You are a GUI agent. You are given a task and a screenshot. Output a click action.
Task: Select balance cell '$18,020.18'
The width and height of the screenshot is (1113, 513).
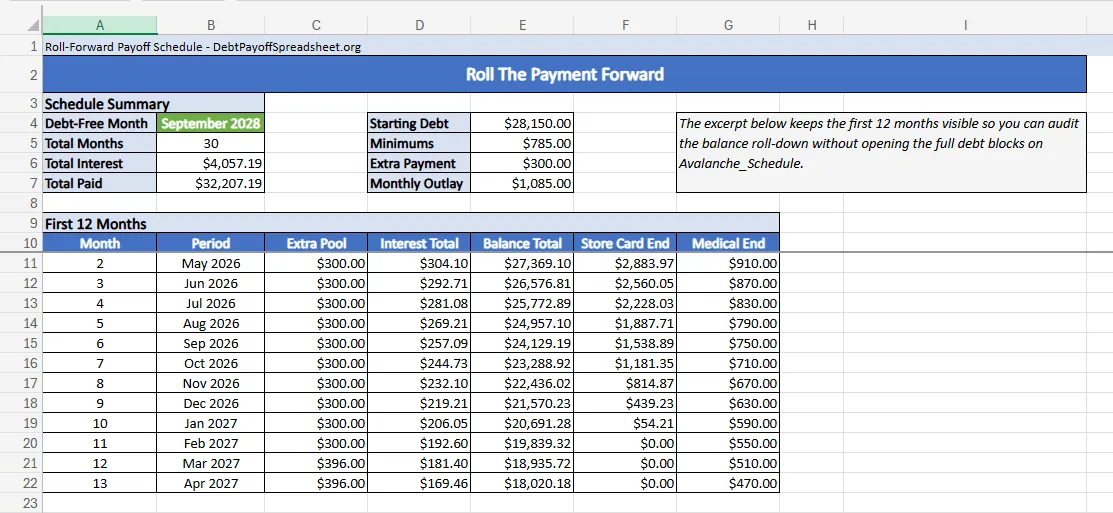coord(522,483)
